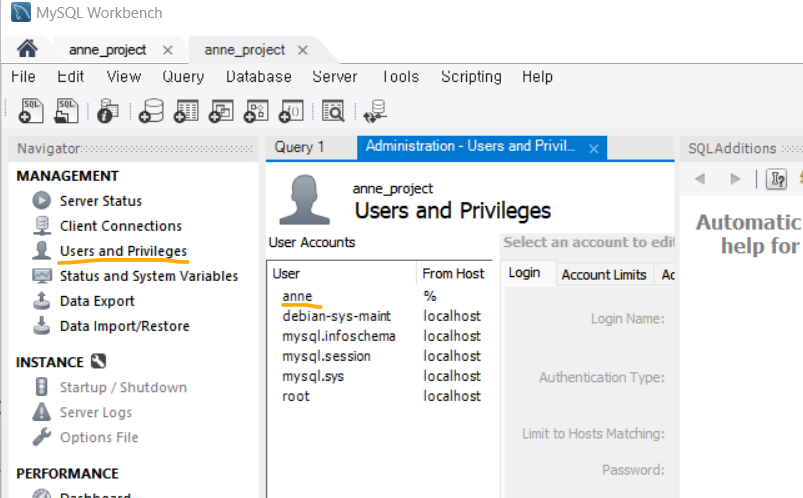803x498 pixels.
Task: Create a new function icon
Action: [x=291, y=111]
